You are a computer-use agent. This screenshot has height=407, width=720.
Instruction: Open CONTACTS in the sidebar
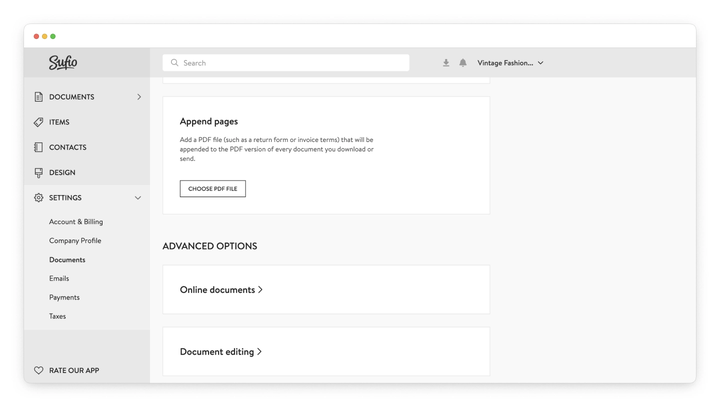tap(68, 147)
